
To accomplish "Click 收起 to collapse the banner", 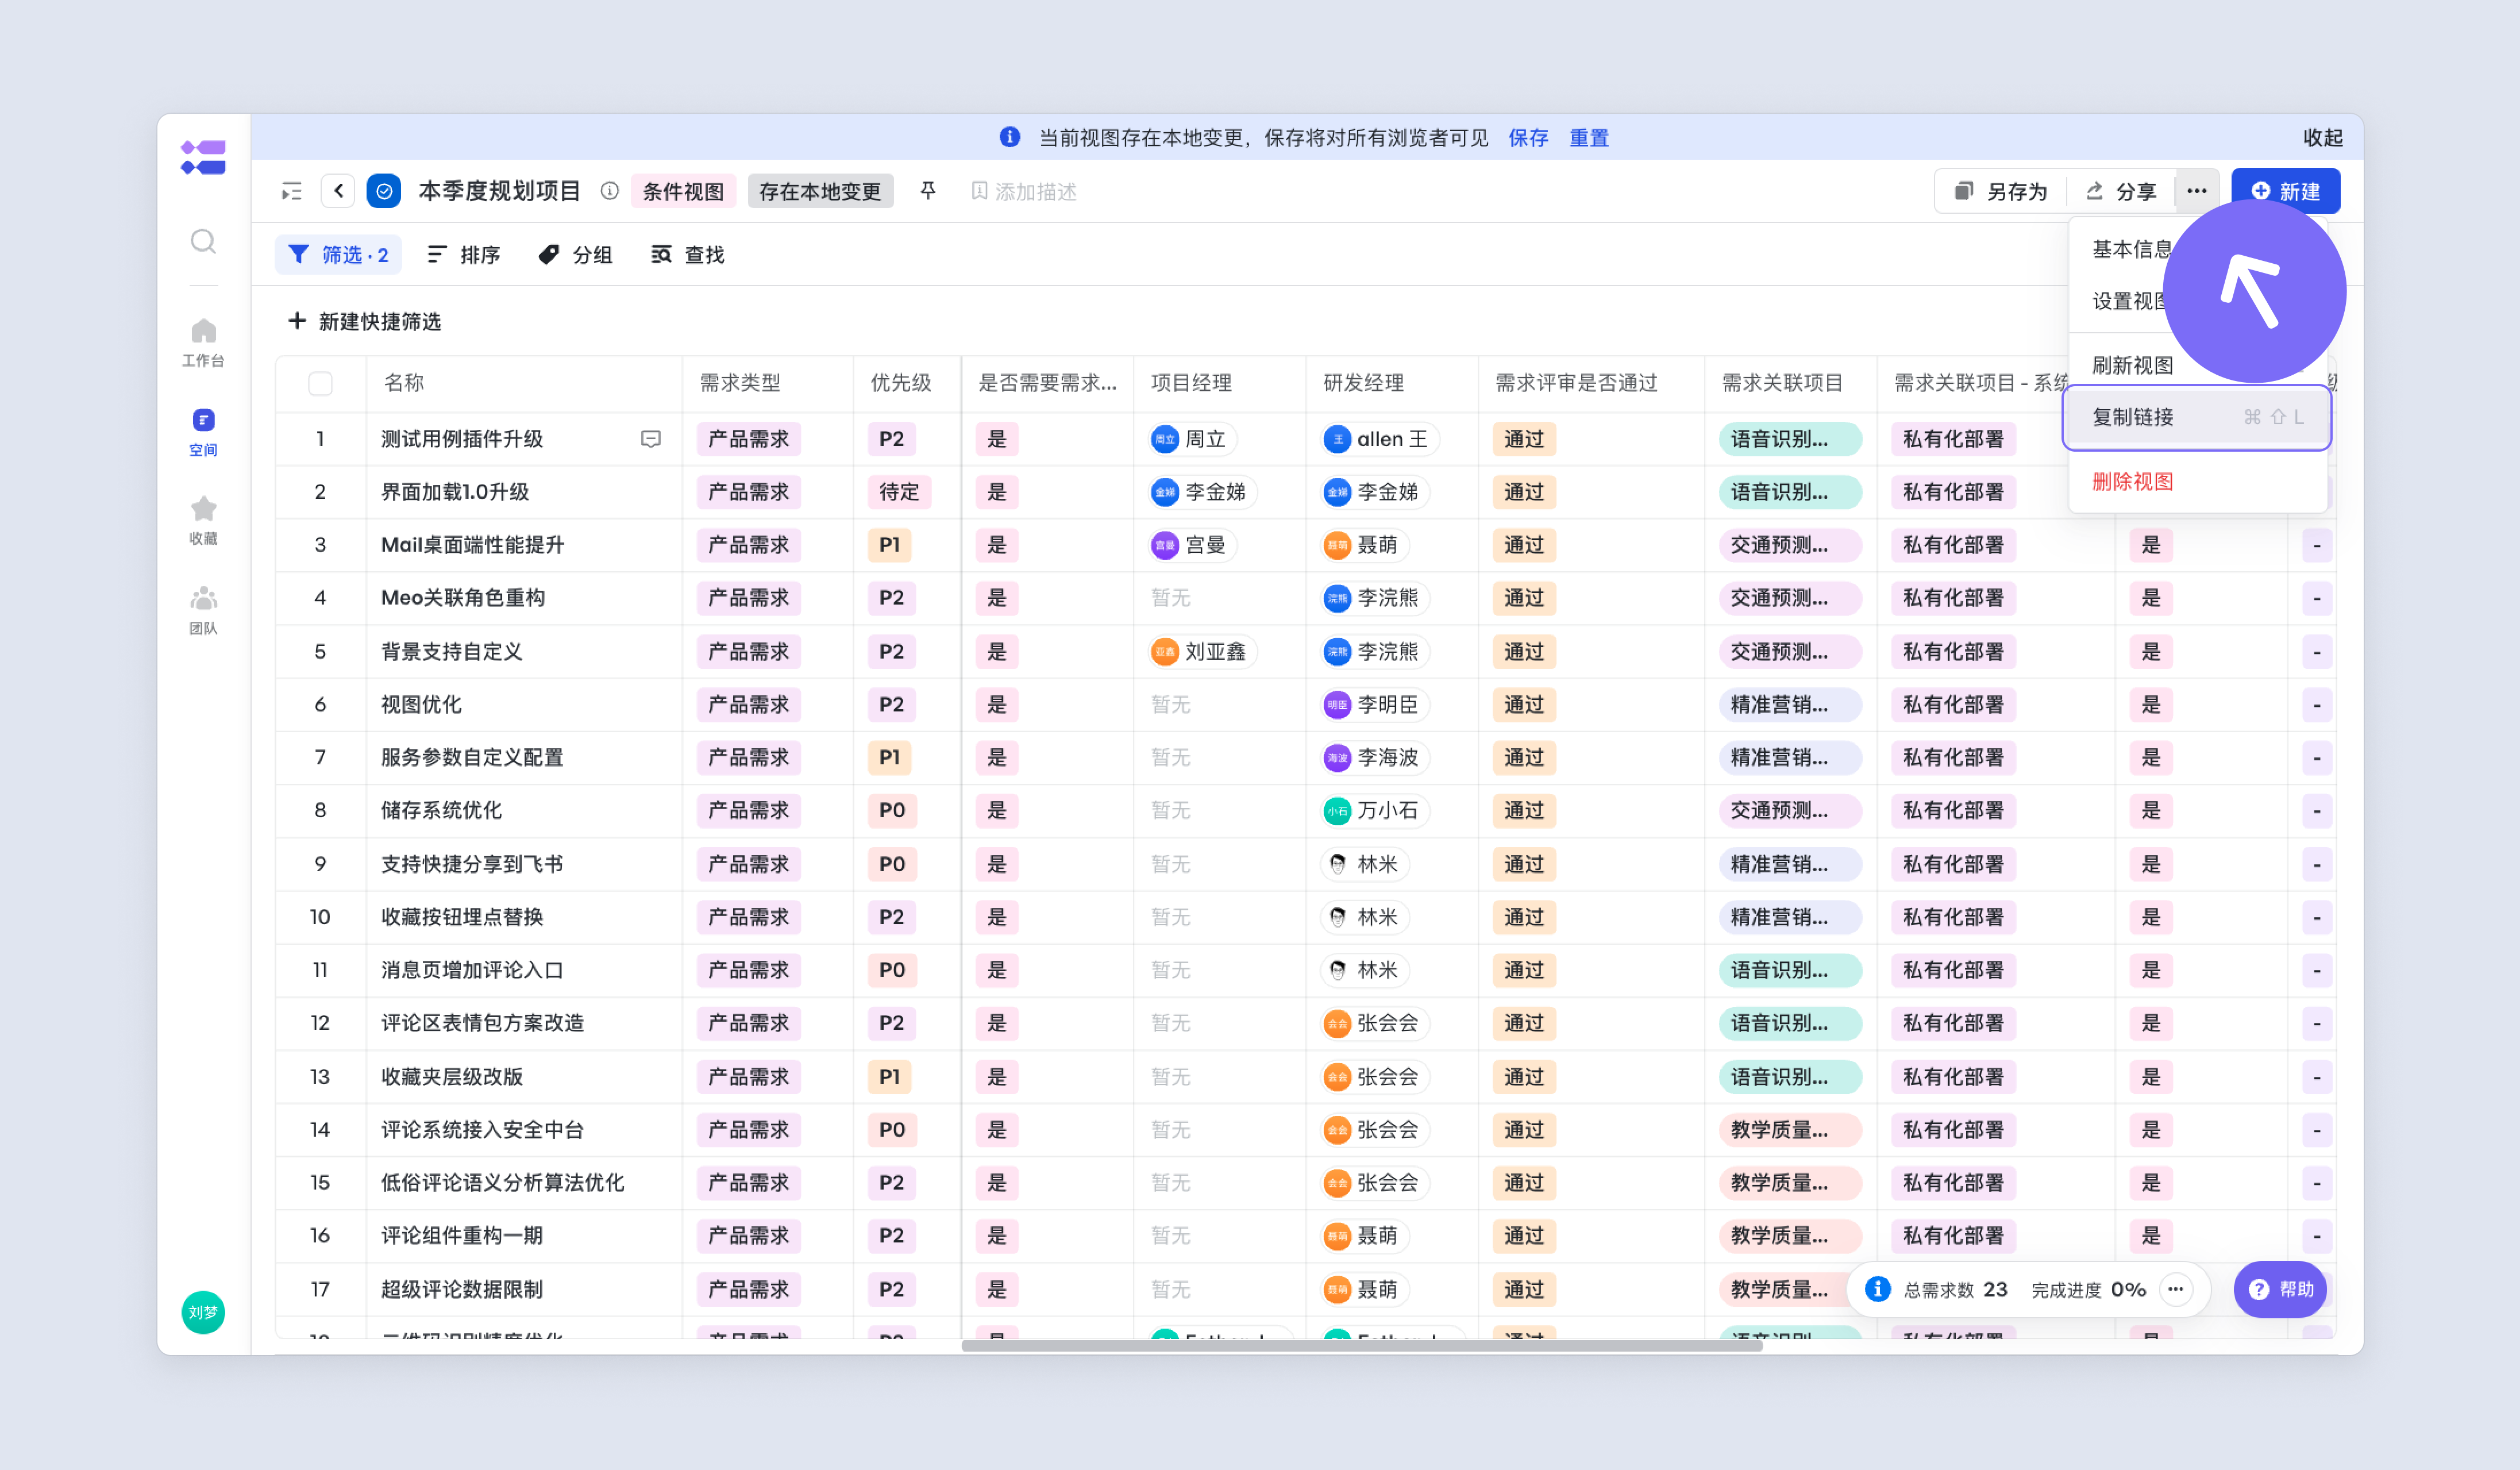I will pos(2323,137).
